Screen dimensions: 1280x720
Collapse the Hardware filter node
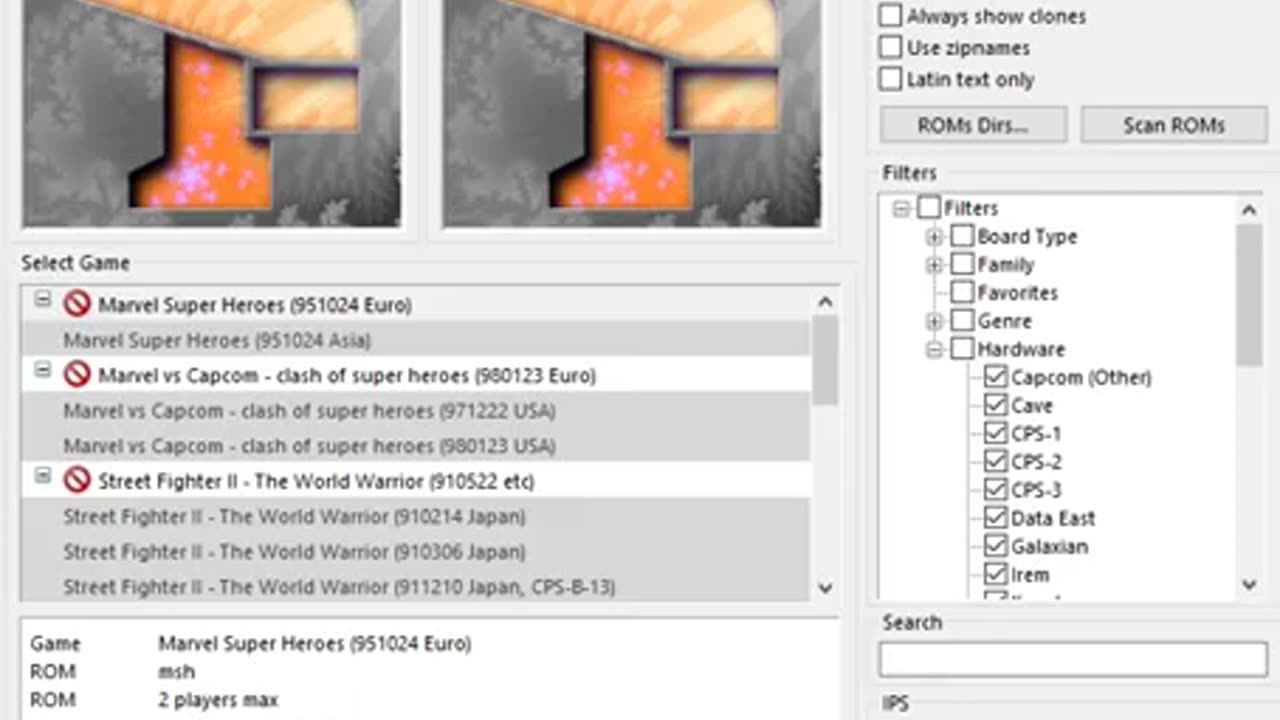coord(934,350)
